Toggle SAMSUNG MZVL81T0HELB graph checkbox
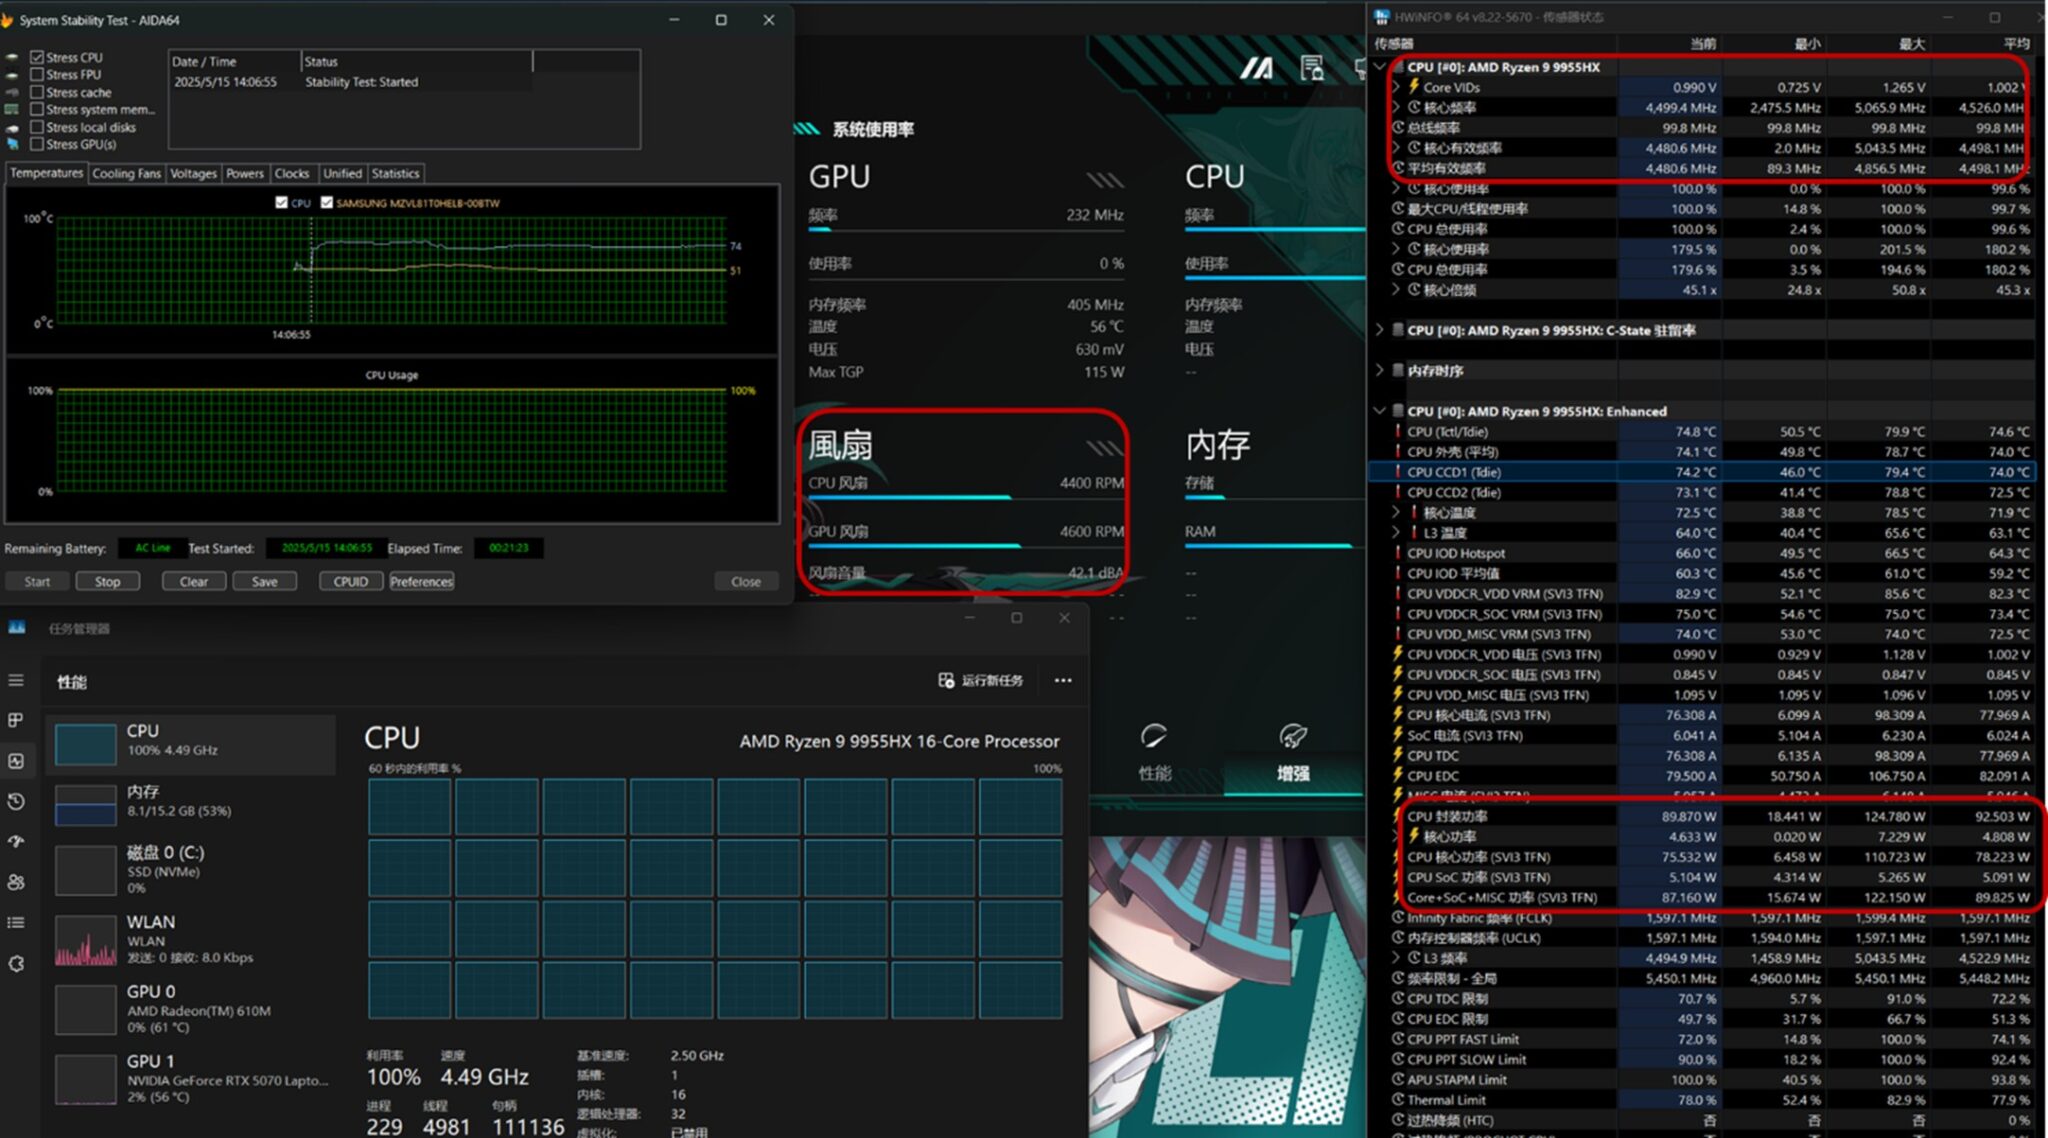Viewport: 2048px width, 1138px height. point(326,202)
